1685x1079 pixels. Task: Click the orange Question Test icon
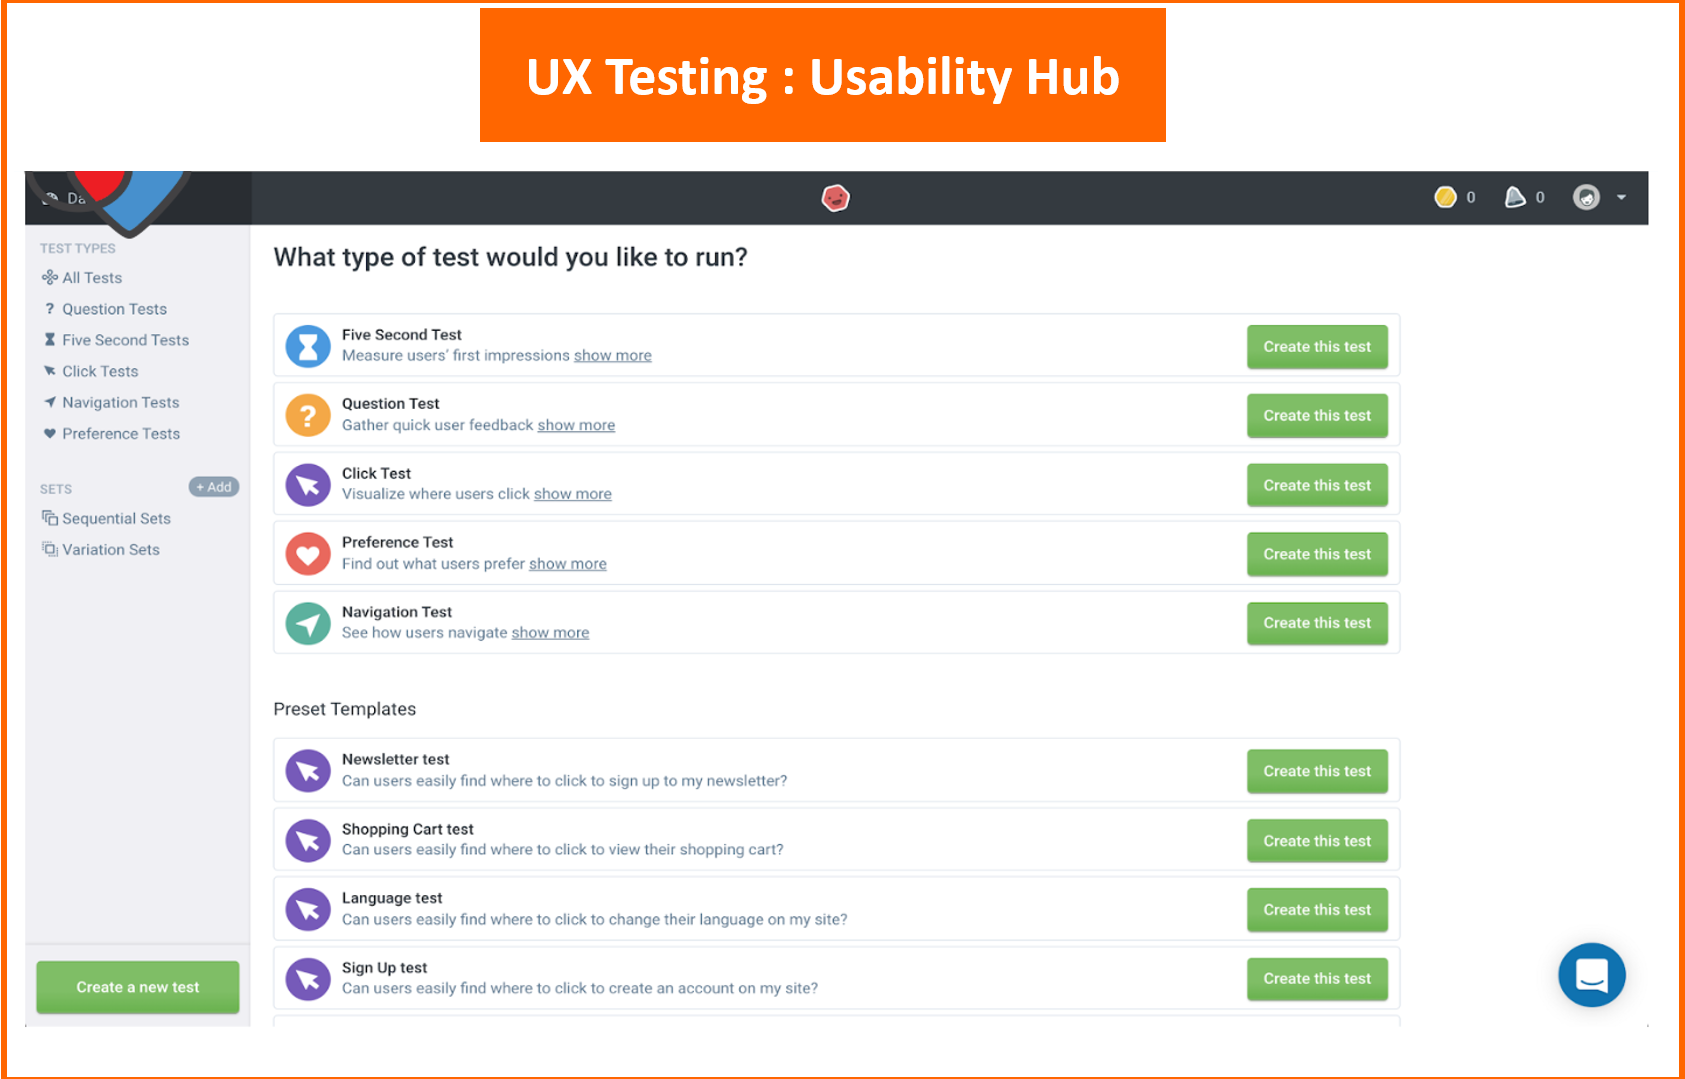point(308,415)
